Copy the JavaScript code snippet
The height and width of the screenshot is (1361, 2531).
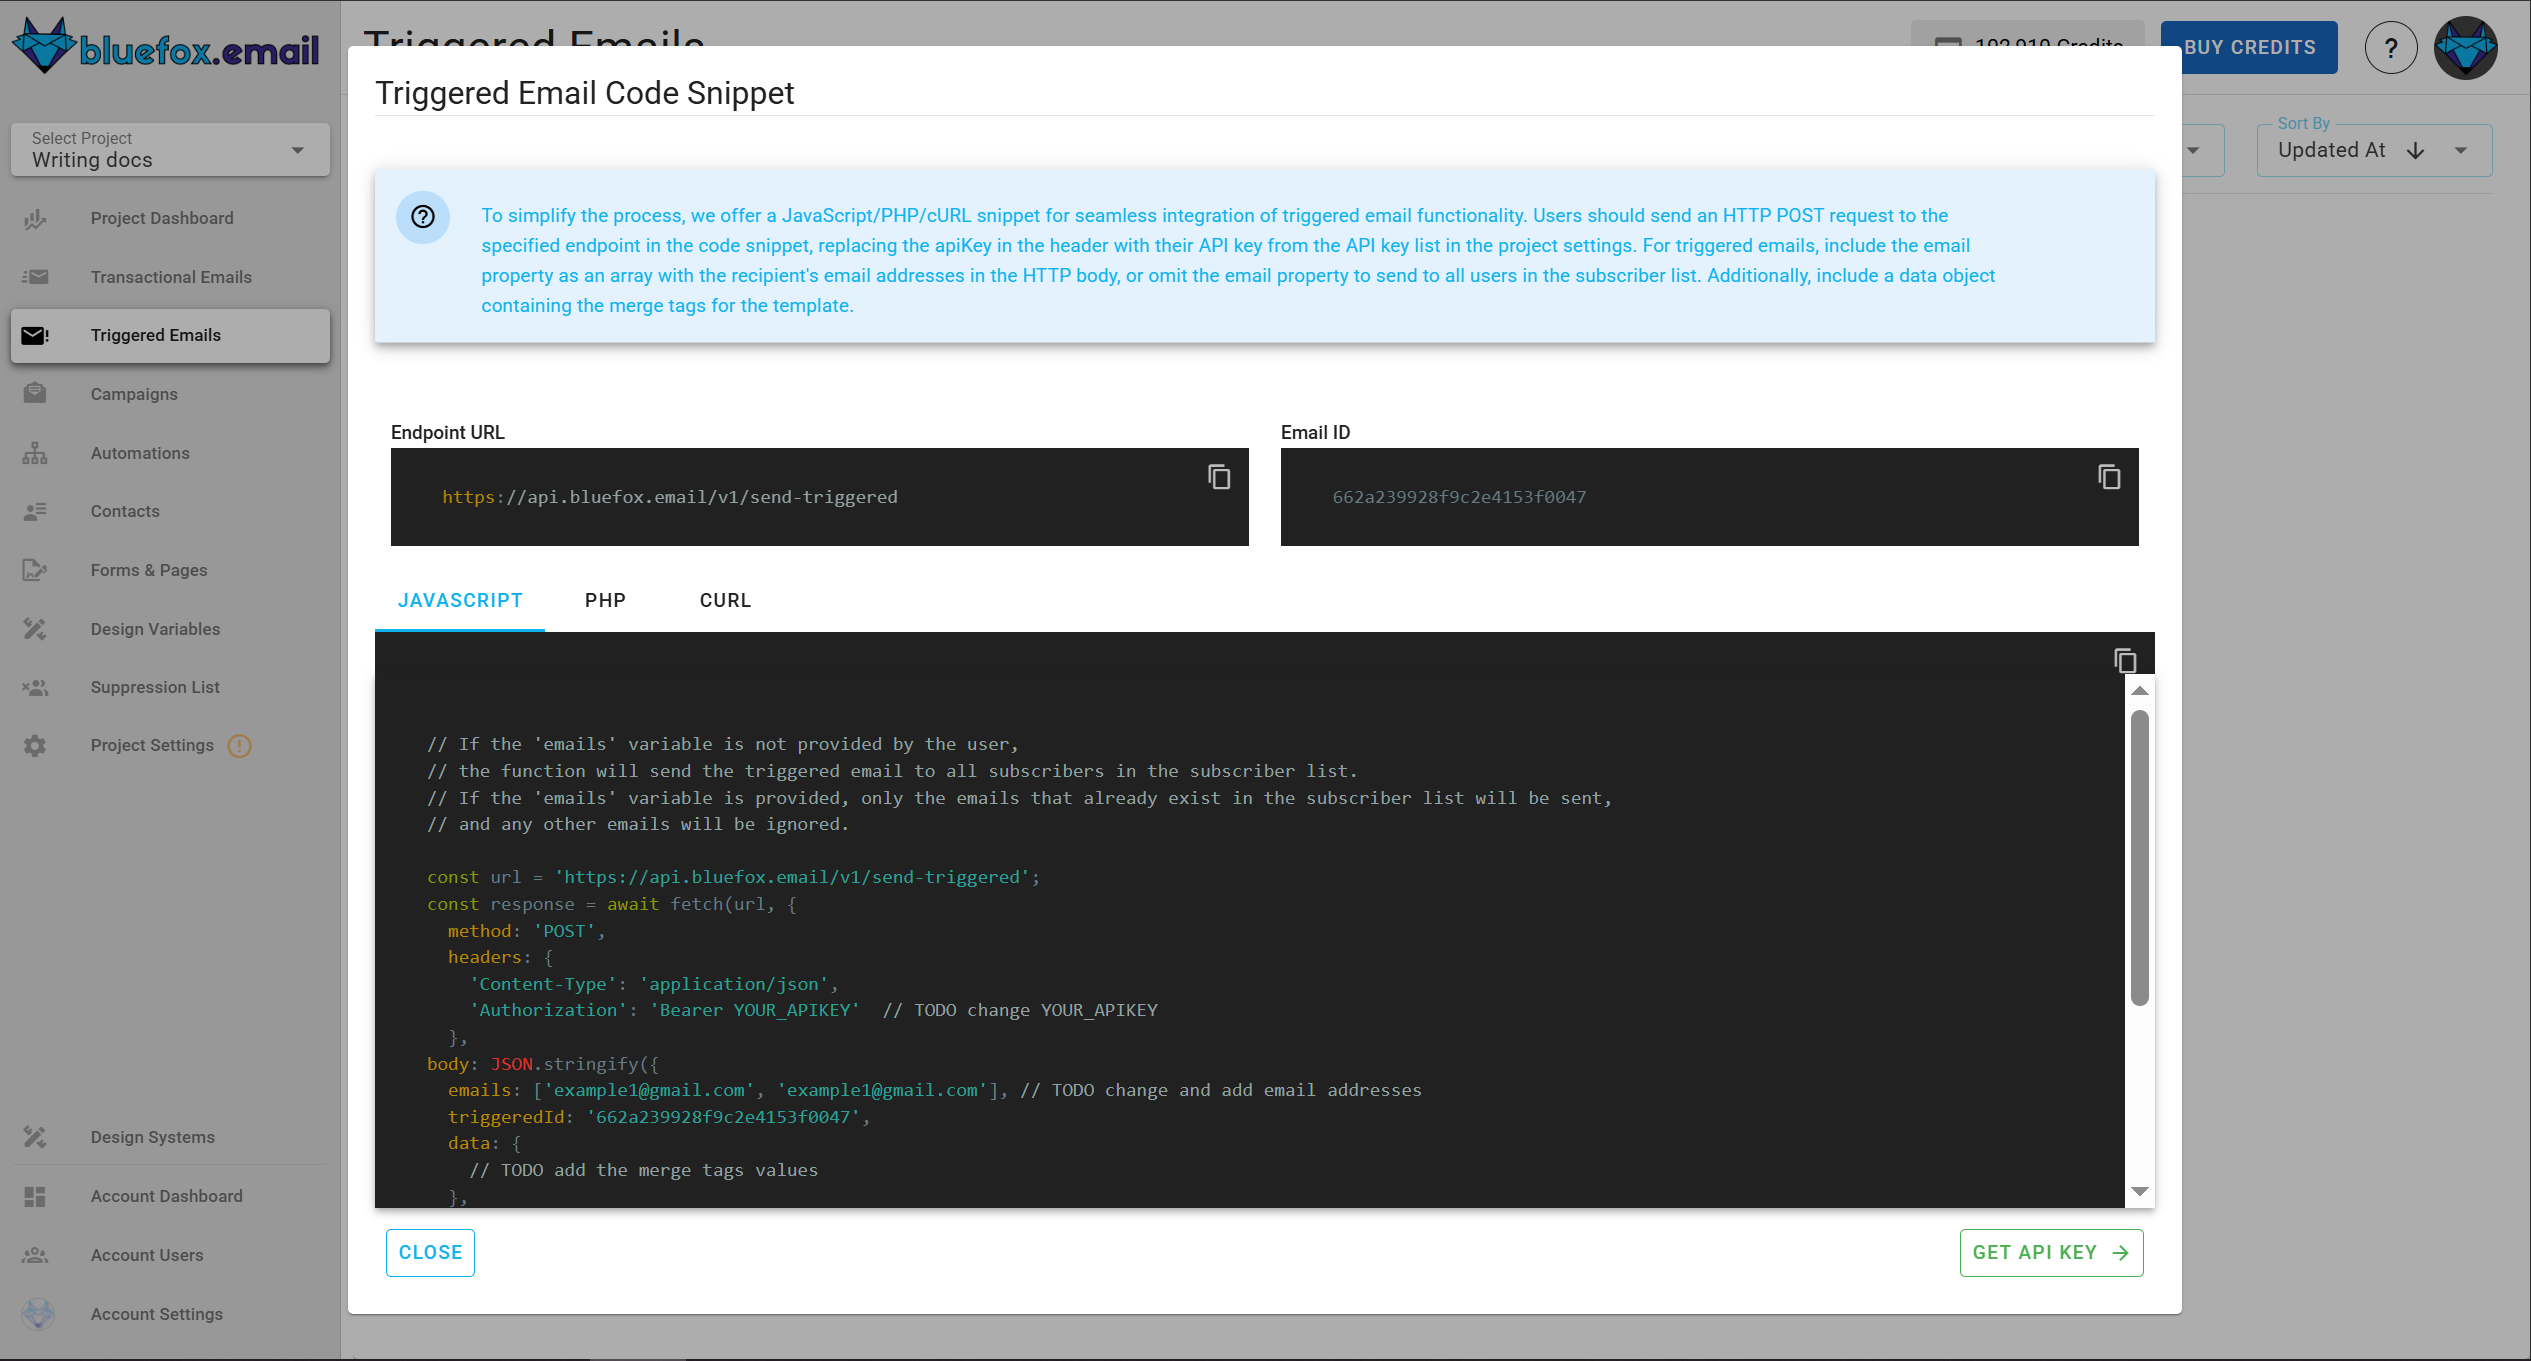(2124, 660)
